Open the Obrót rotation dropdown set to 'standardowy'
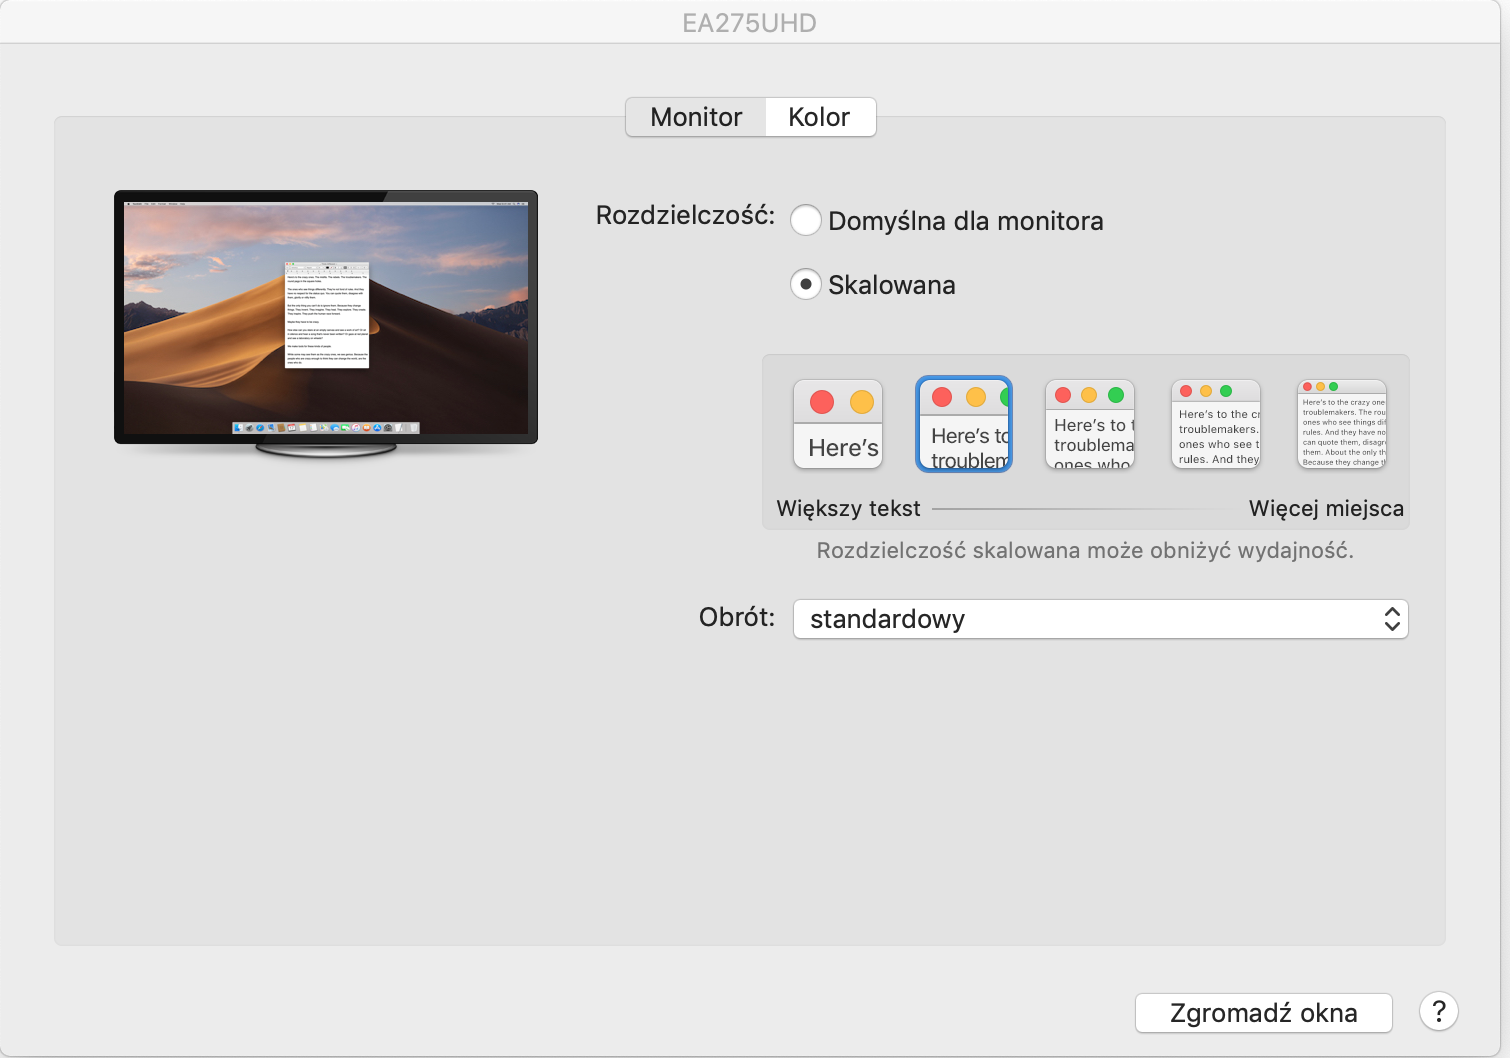The width and height of the screenshot is (1510, 1058). (1098, 619)
